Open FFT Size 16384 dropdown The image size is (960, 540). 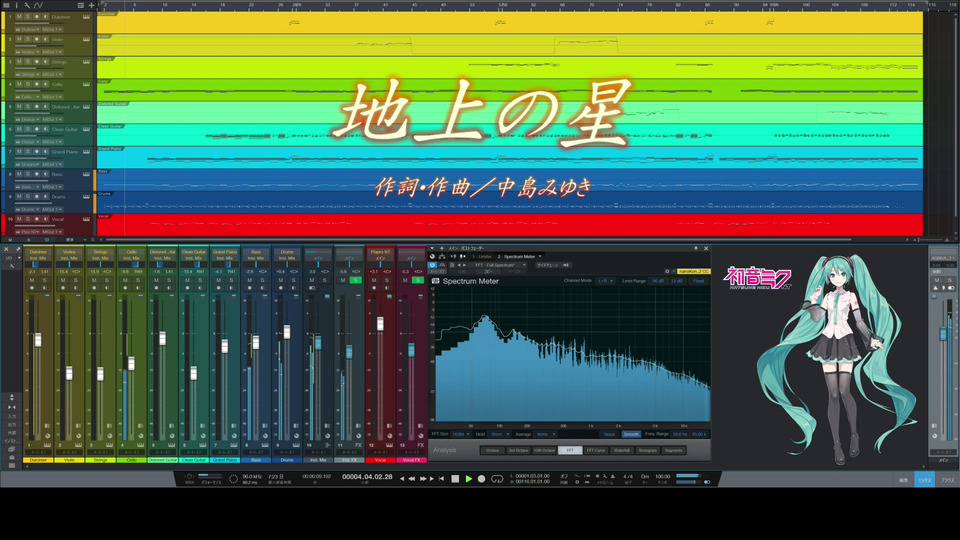[x=460, y=434]
